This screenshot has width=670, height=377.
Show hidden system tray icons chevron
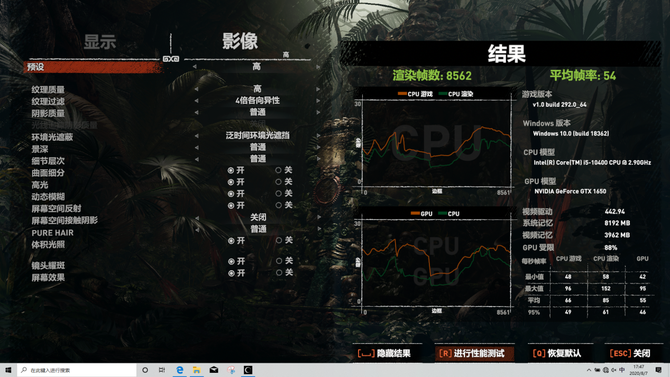tap(589, 370)
